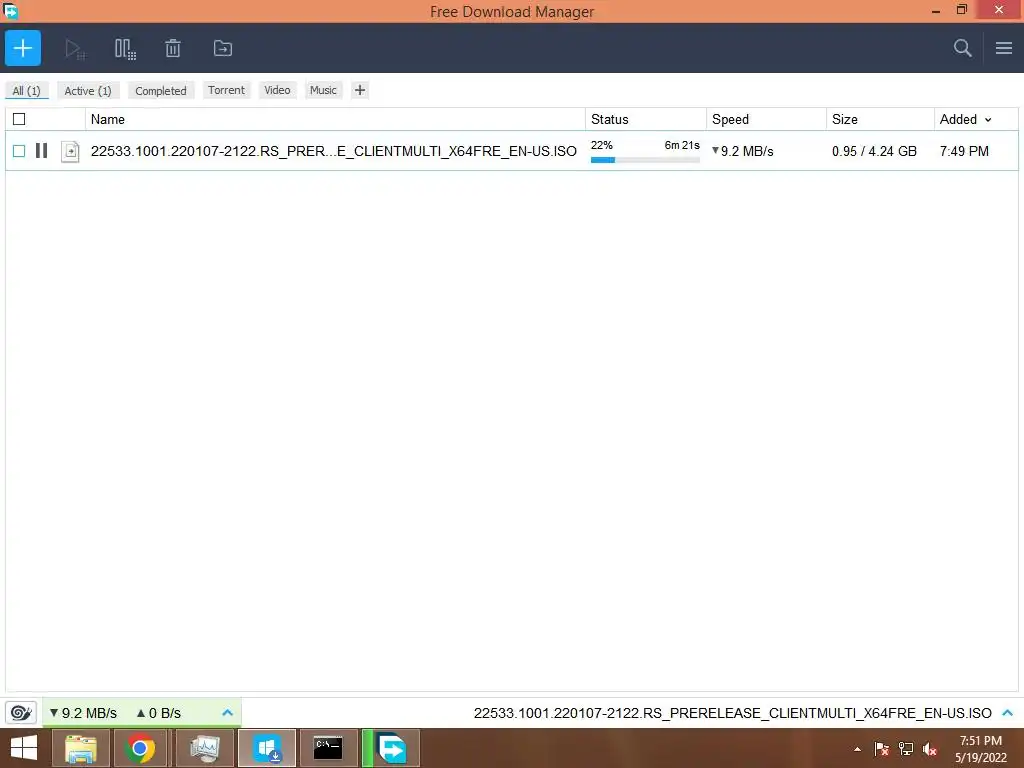Expand the download details chevron at bottom right
This screenshot has height=768, width=1024.
click(1008, 712)
